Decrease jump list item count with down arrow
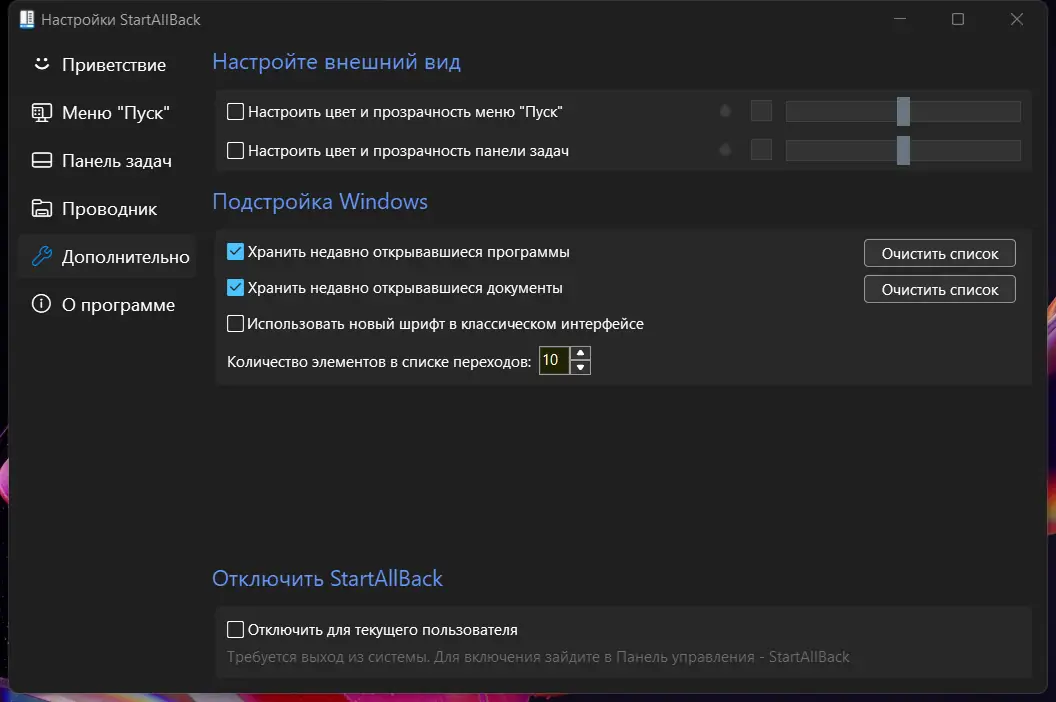The image size is (1056, 702). pos(581,367)
